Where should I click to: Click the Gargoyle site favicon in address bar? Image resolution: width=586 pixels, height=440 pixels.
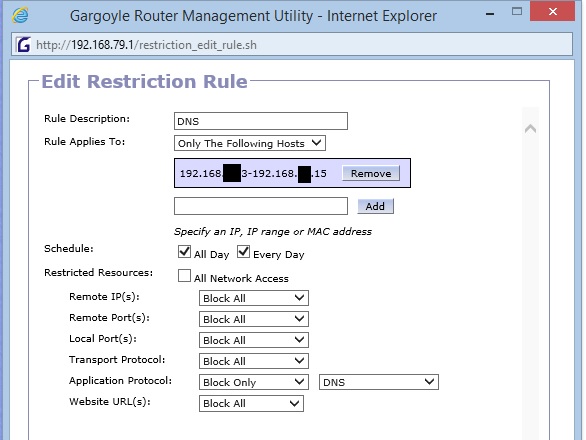coord(23,45)
